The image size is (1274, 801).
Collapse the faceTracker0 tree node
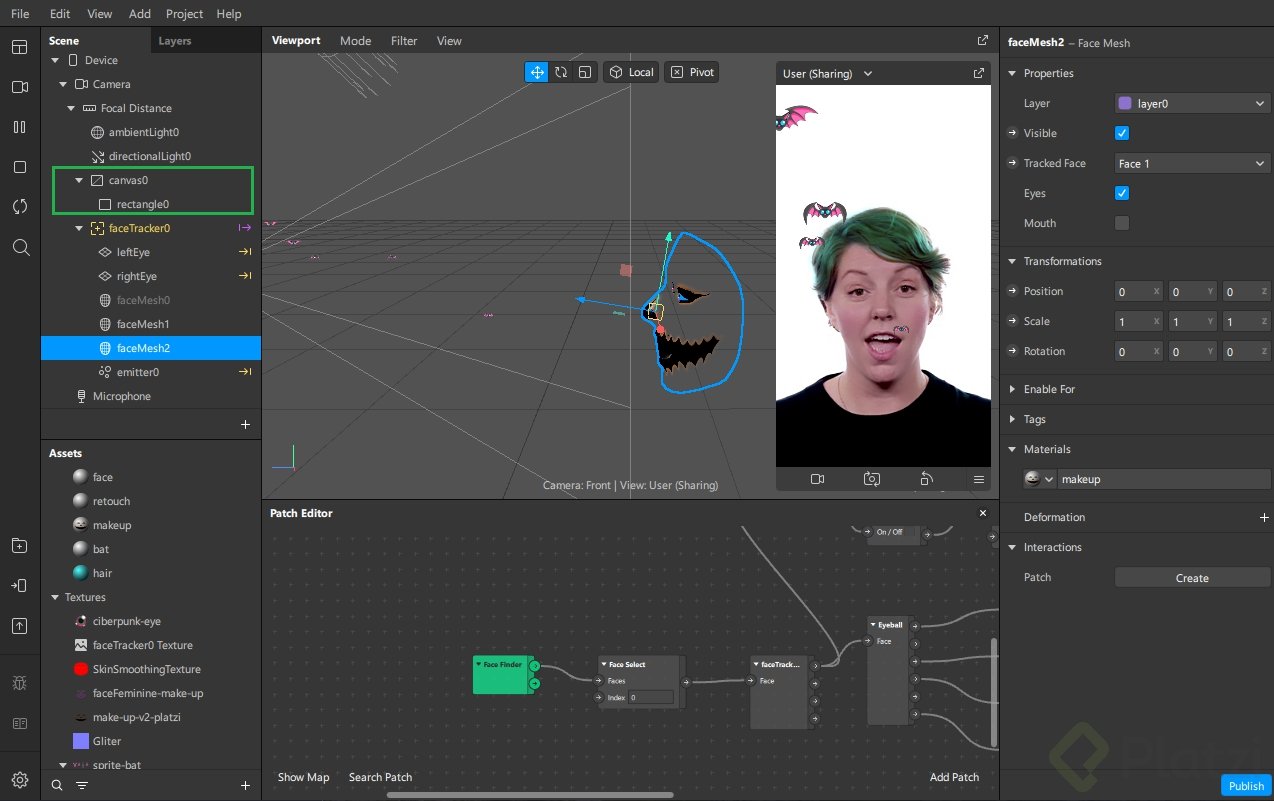tap(80, 228)
